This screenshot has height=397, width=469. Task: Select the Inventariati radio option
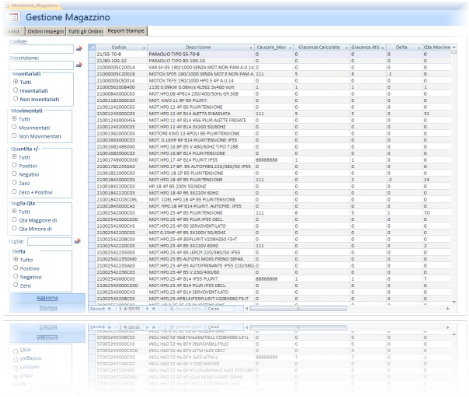pos(15,90)
